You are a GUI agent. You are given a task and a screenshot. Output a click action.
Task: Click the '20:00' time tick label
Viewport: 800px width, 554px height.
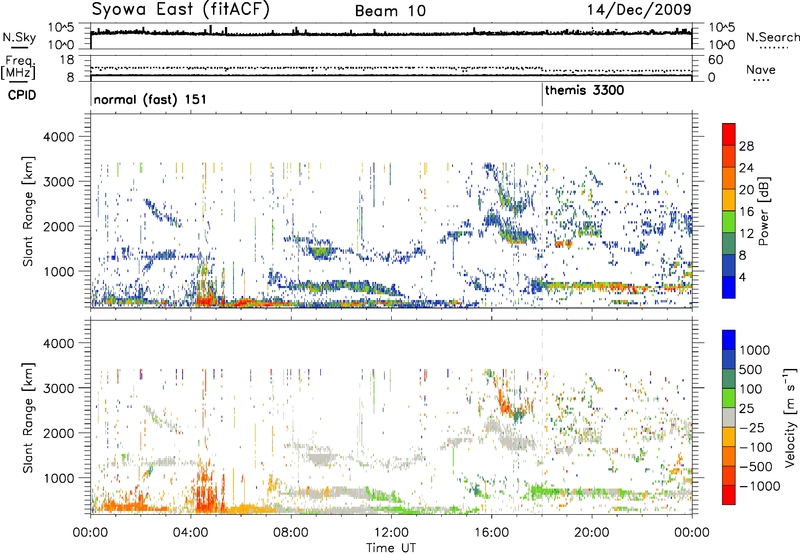point(591,533)
